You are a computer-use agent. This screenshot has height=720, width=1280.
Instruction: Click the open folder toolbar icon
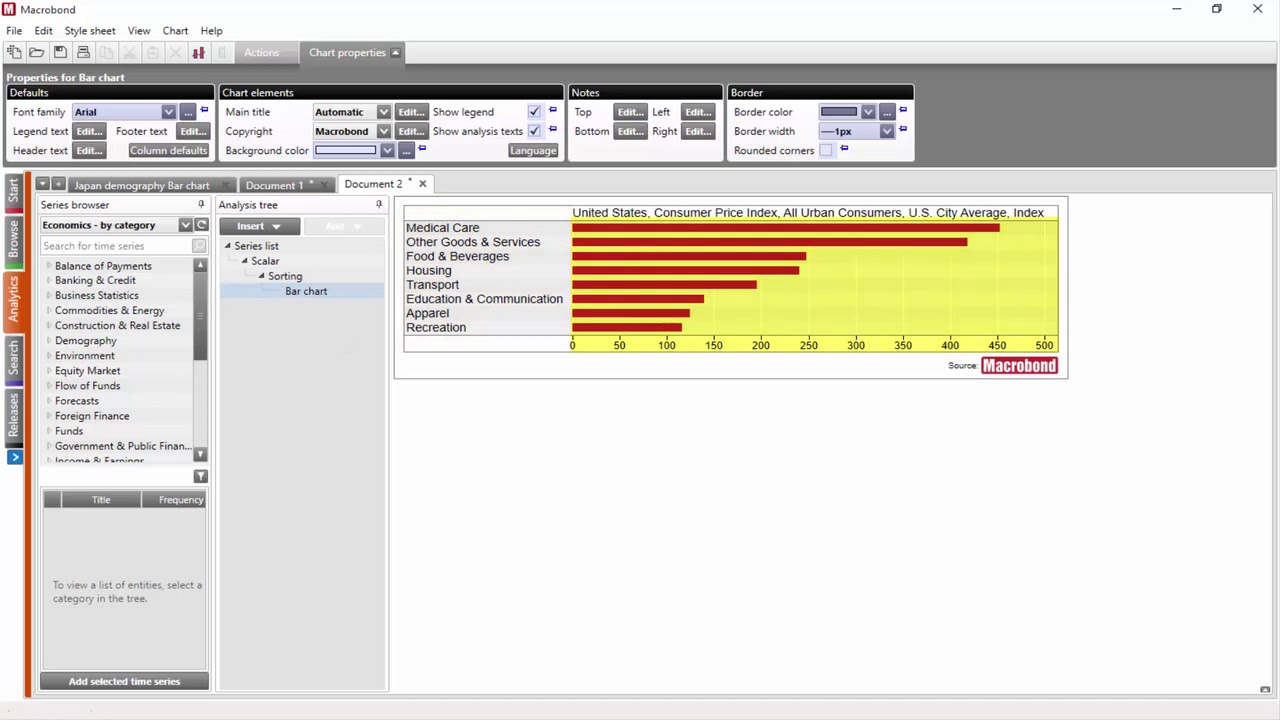36,52
